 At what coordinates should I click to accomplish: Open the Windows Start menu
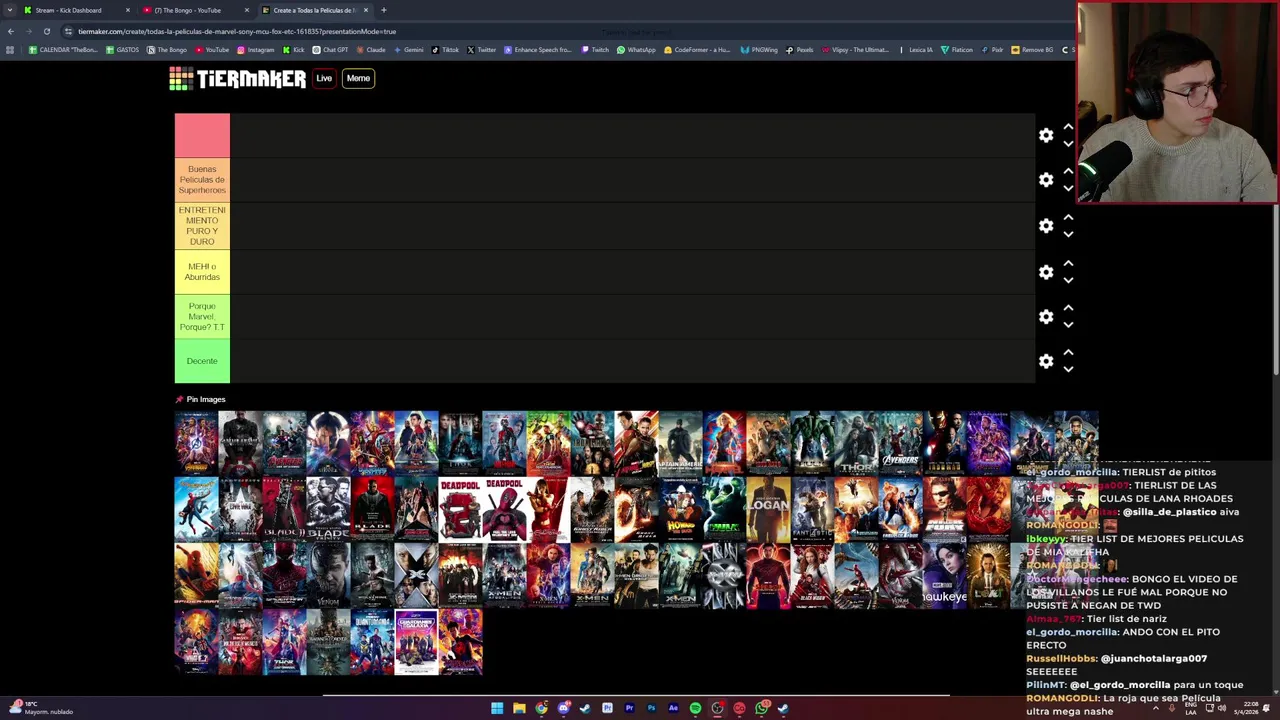click(497, 708)
